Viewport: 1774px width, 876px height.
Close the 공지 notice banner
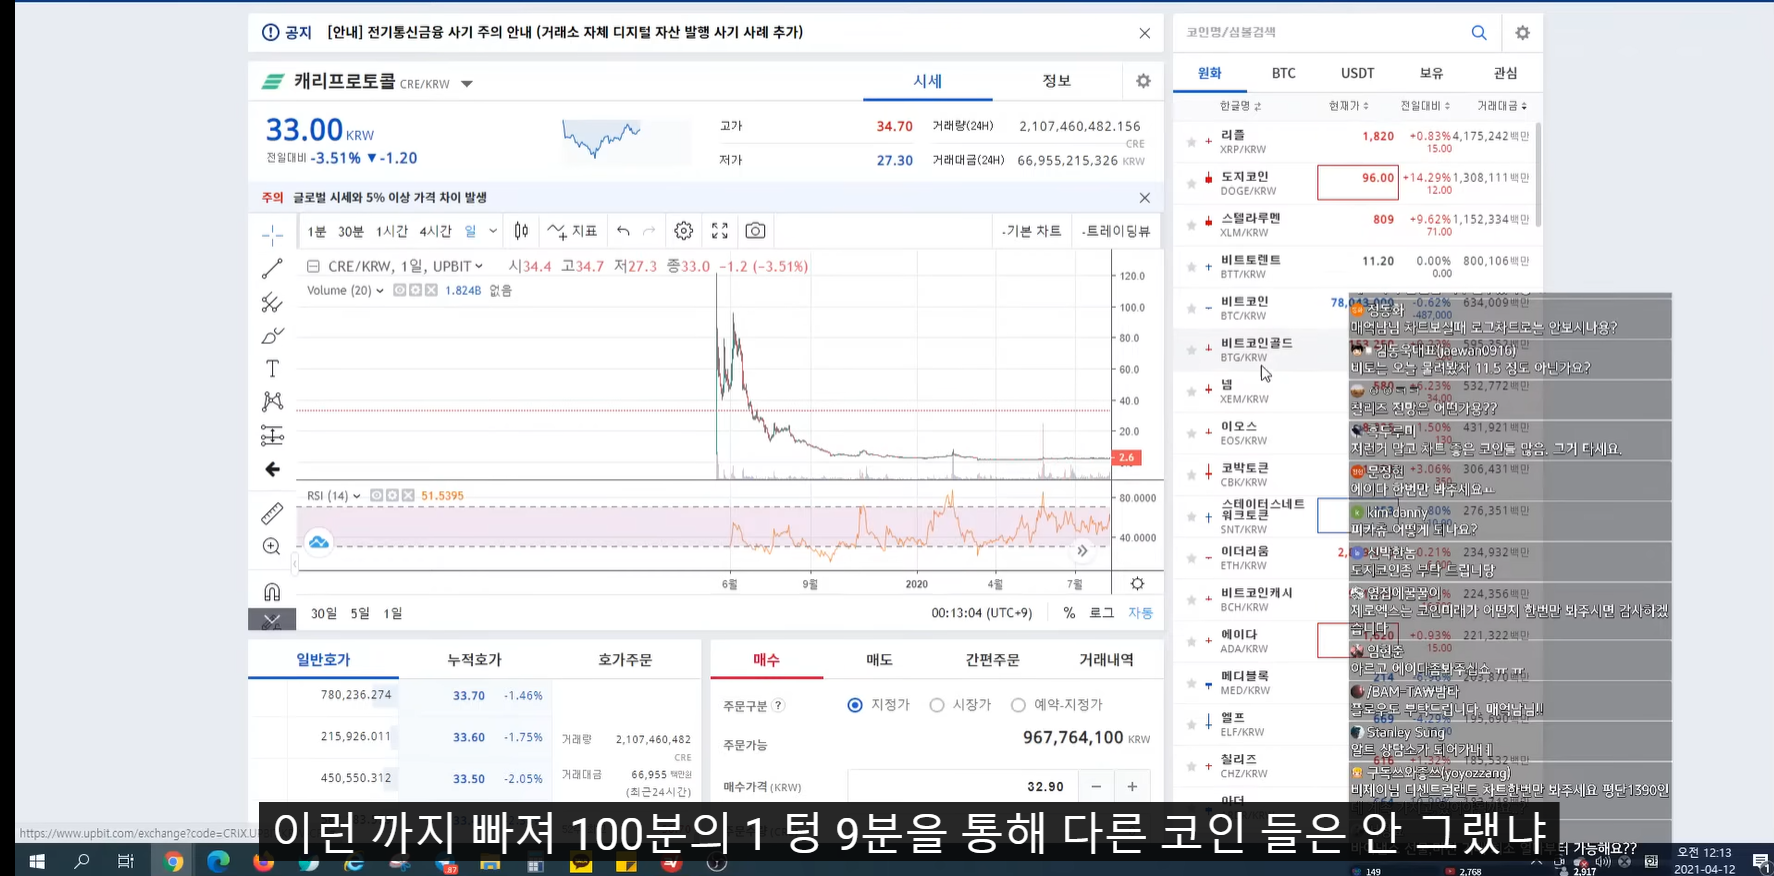point(1144,33)
